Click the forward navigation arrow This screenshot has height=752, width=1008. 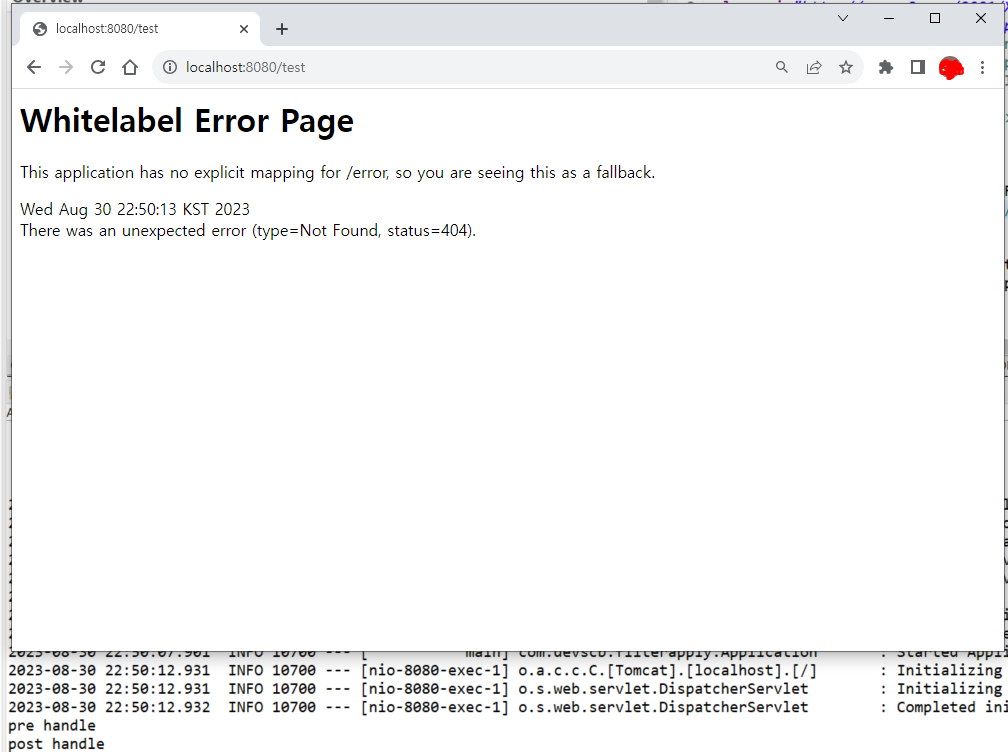(66, 67)
